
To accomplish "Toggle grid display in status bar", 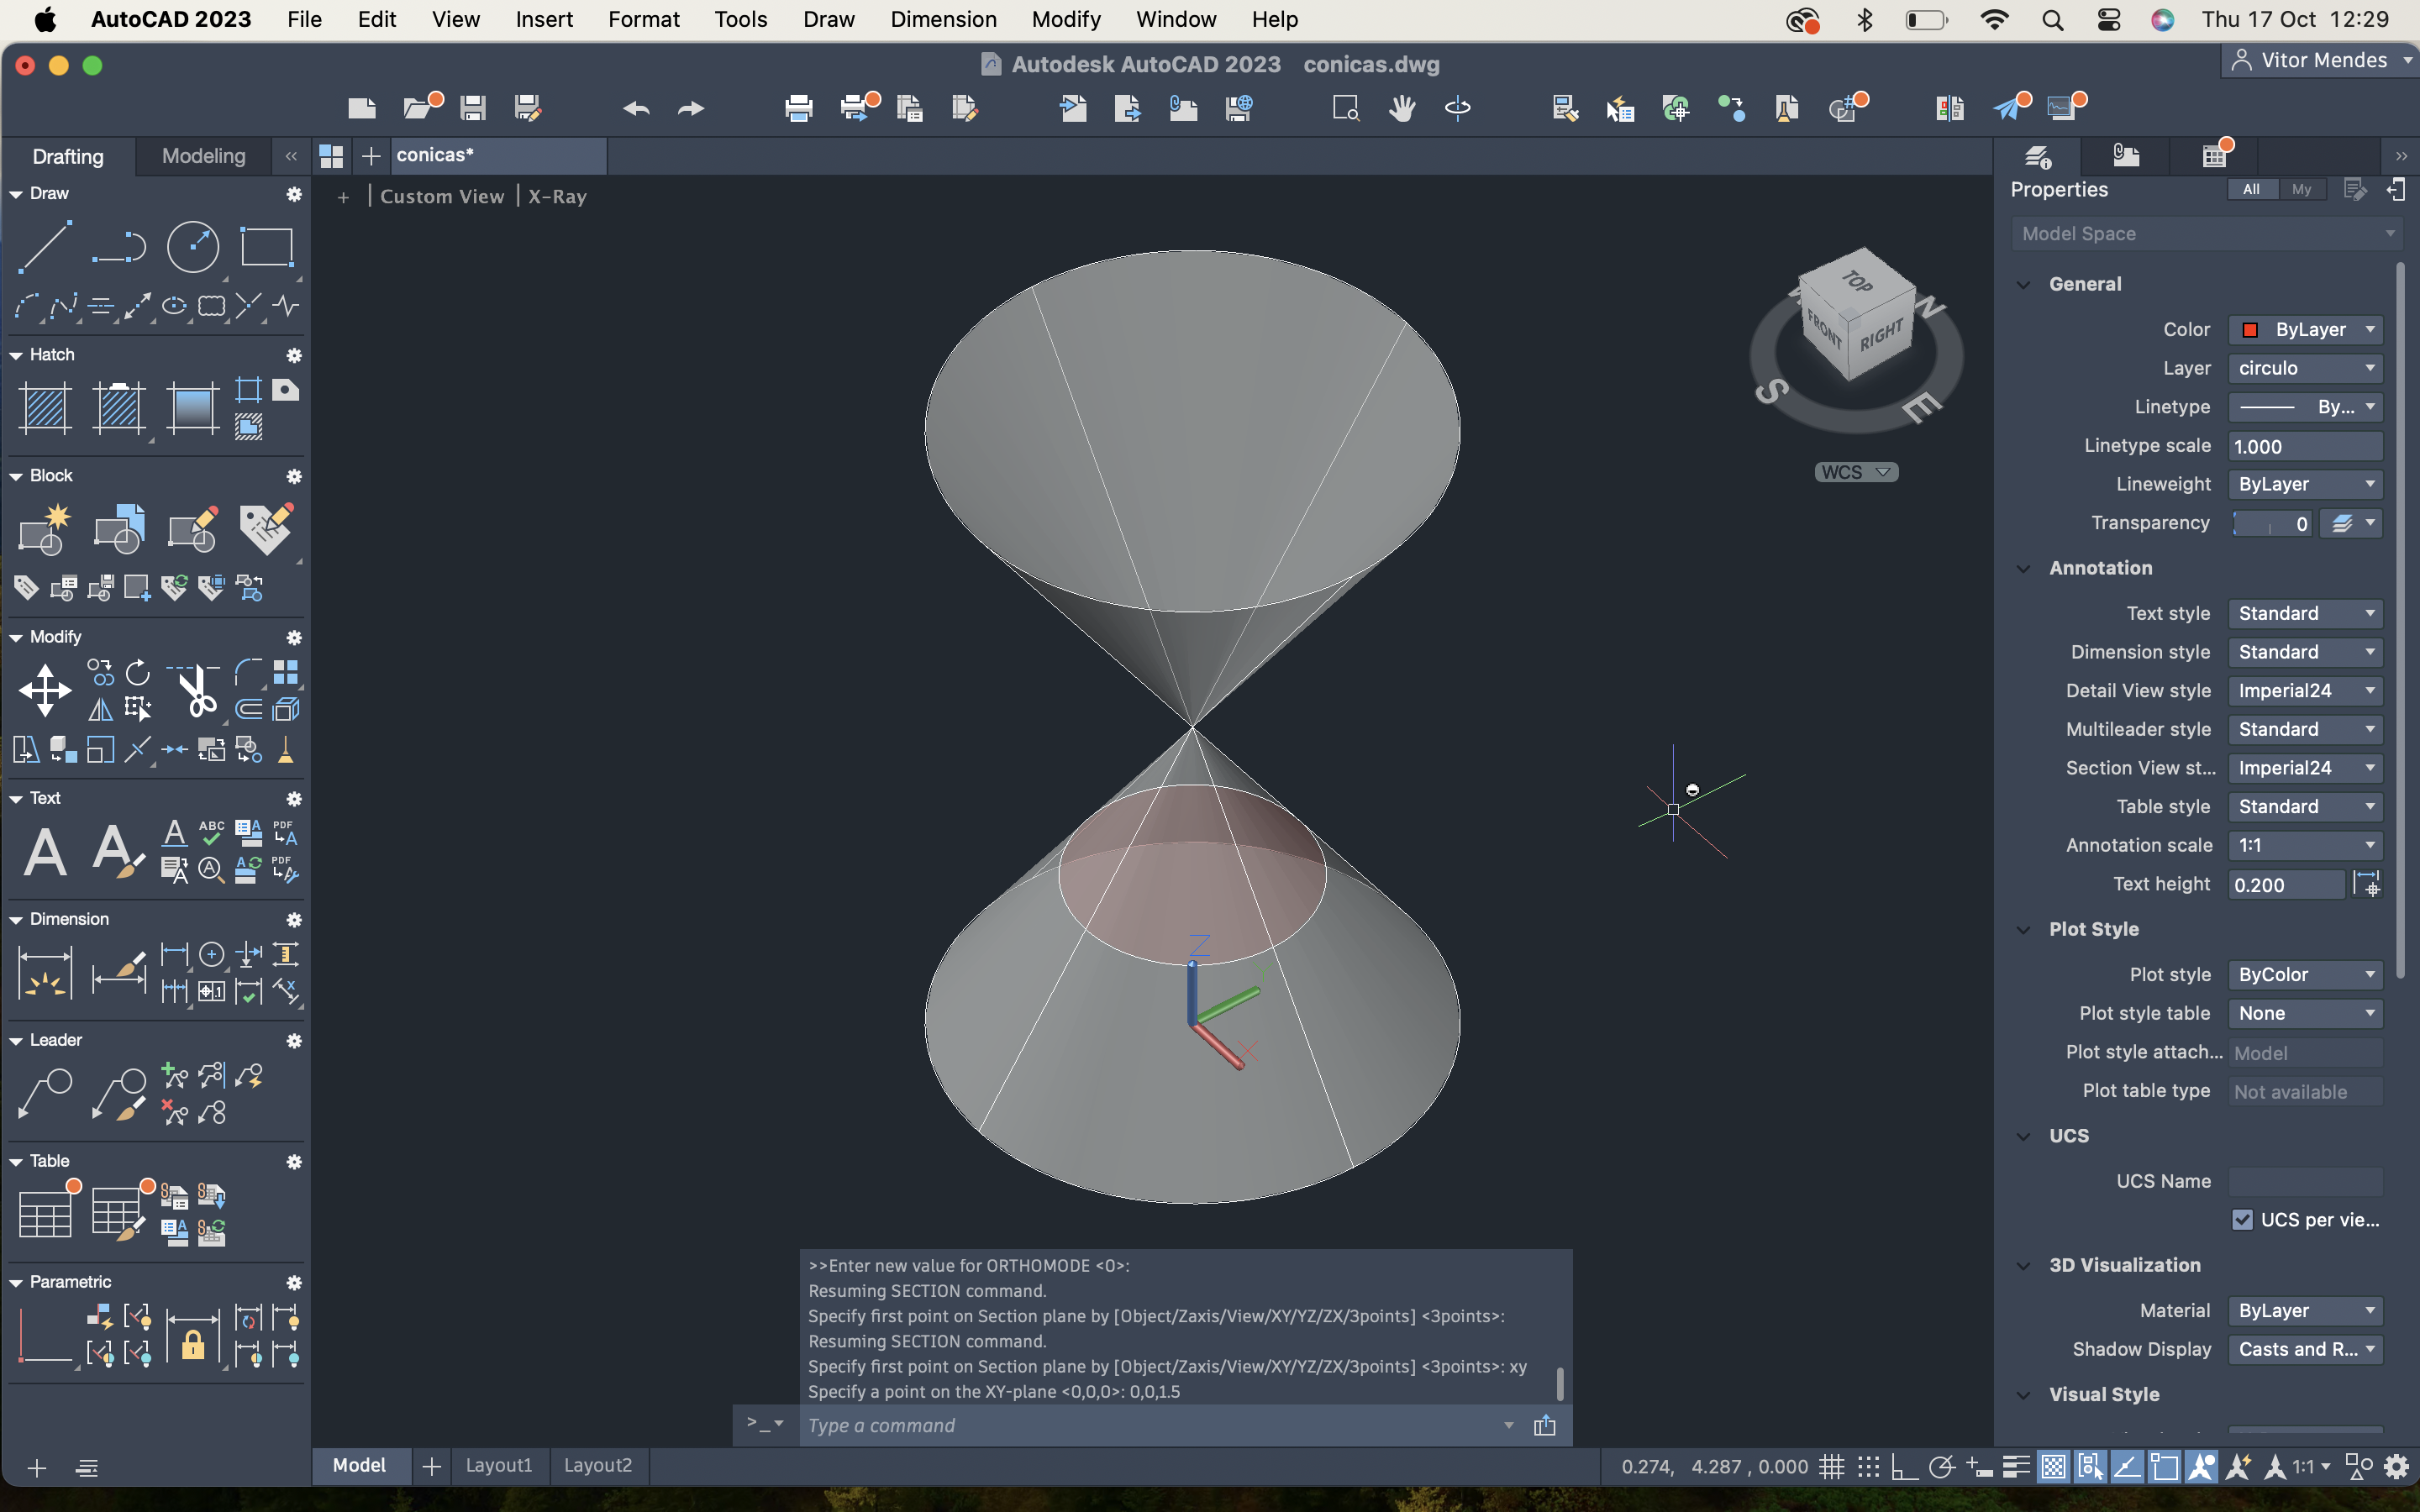I will (x=1831, y=1467).
